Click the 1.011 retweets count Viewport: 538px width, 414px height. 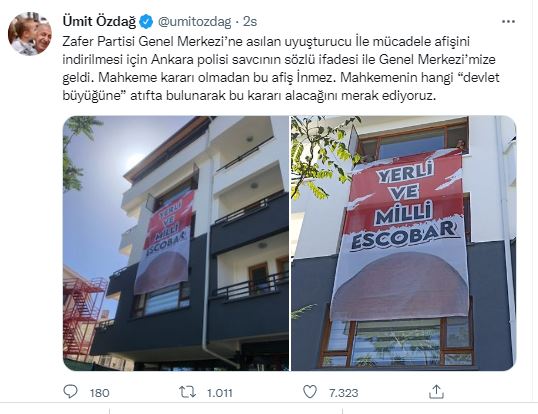point(220,393)
